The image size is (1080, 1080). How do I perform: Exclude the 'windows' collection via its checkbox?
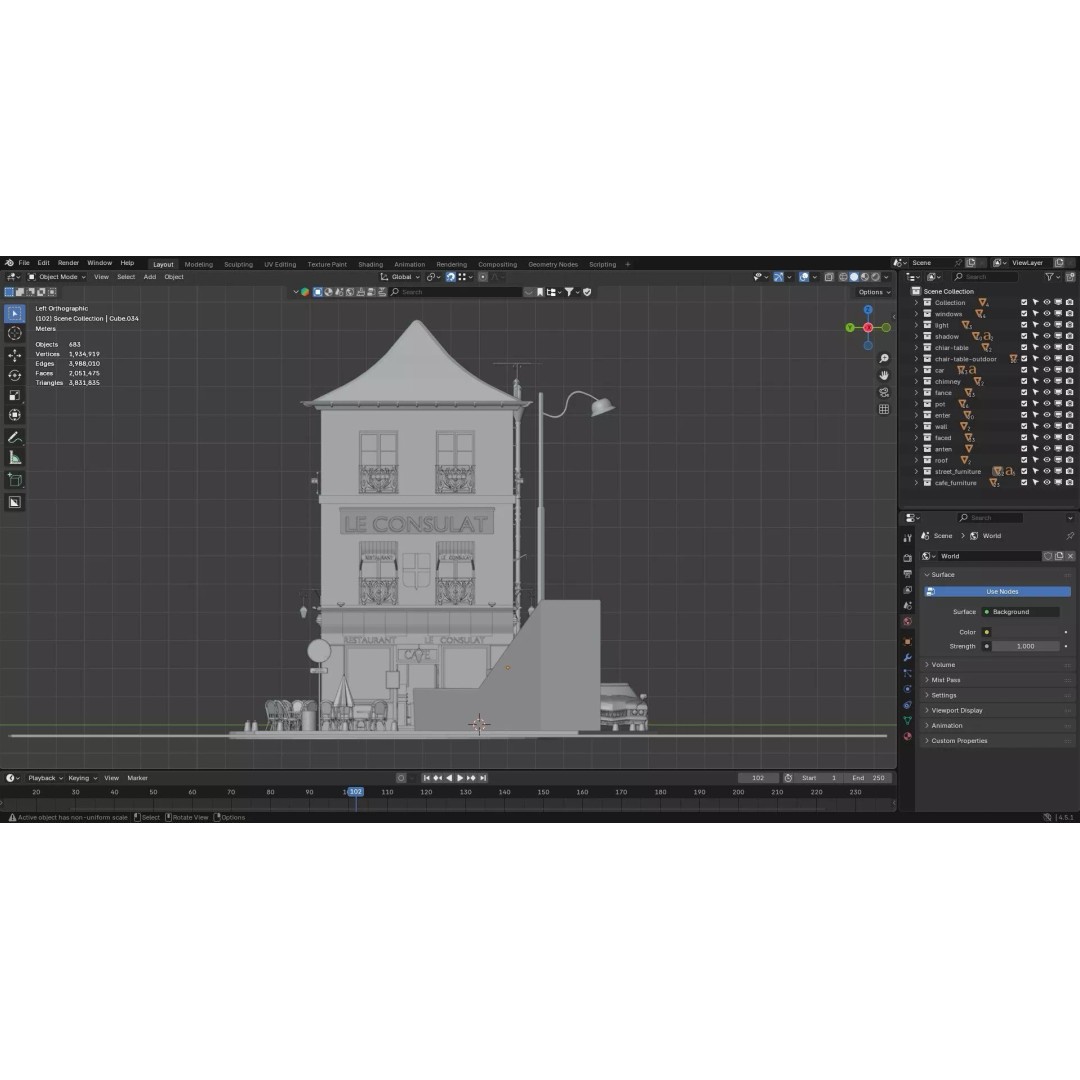pyautogui.click(x=1024, y=314)
